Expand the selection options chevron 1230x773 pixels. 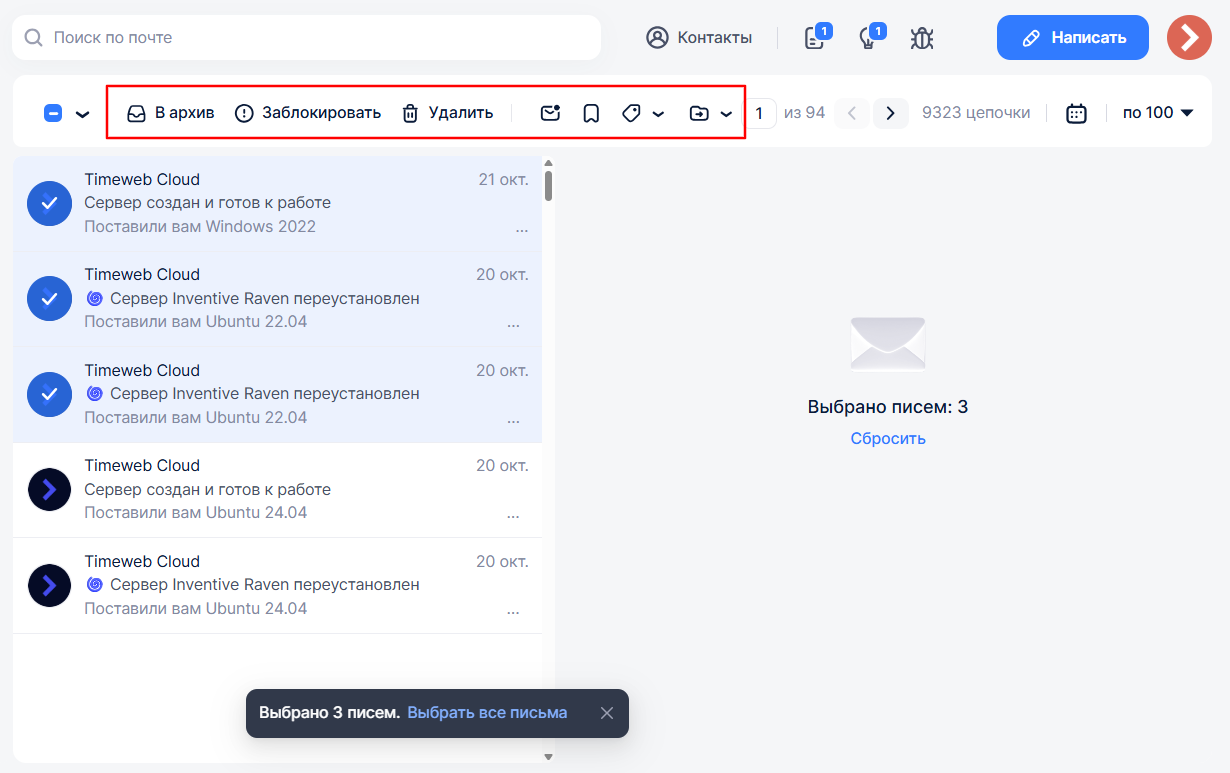pyautogui.click(x=82, y=114)
